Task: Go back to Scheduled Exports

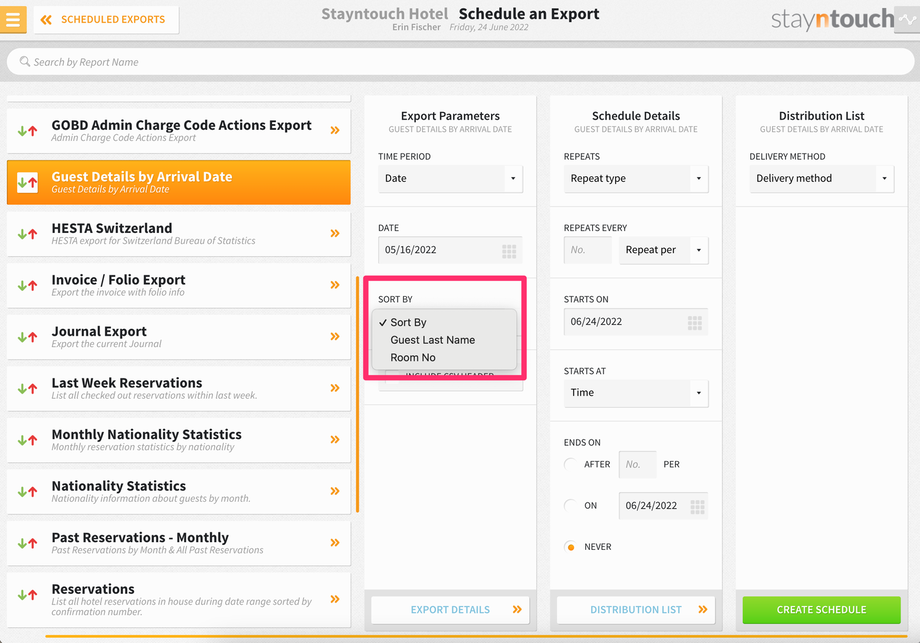Action: (x=106, y=20)
